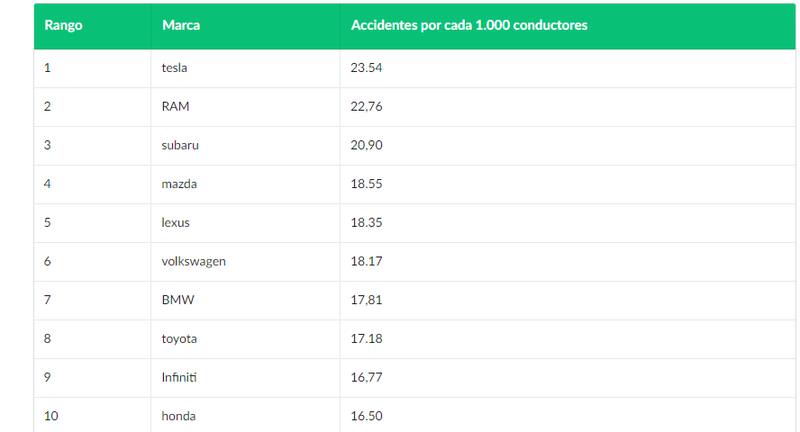
Task: Select the honda brand cell
Action: (x=178, y=416)
